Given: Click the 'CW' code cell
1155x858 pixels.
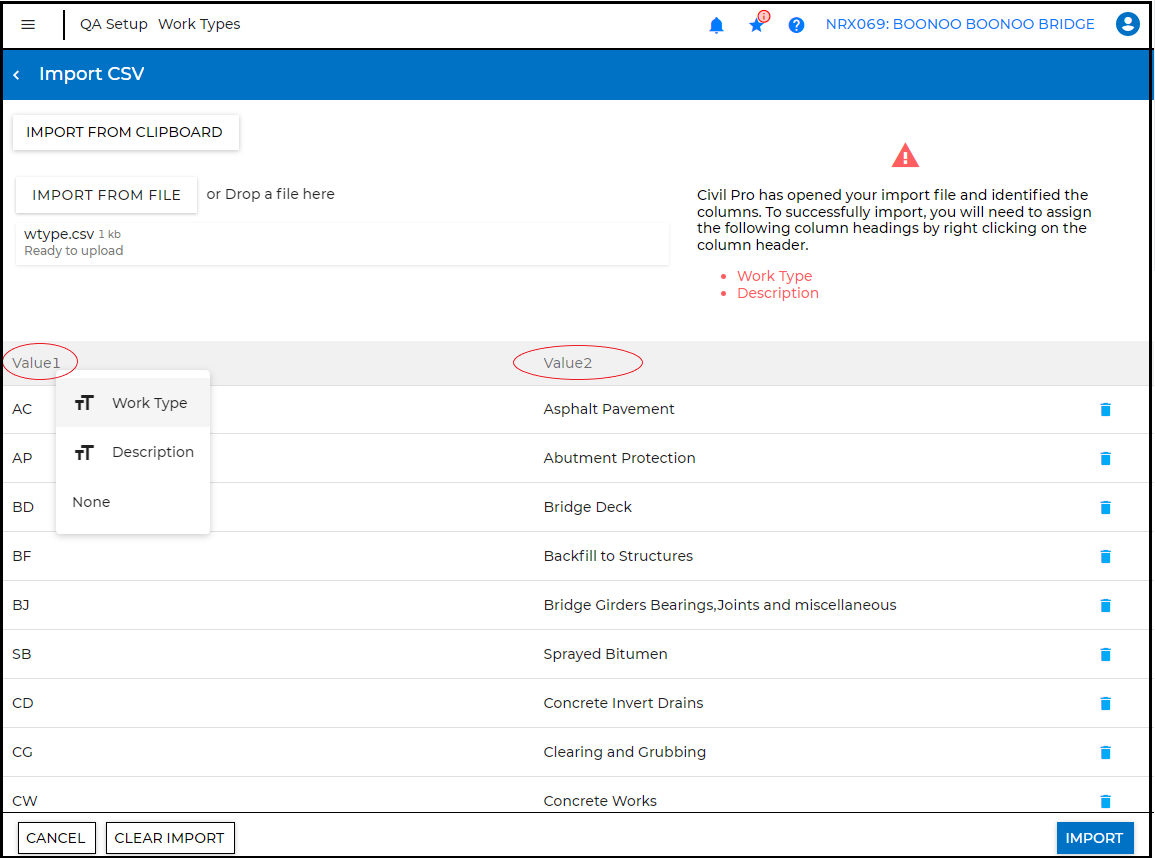Looking at the screenshot, I should pos(24,801).
